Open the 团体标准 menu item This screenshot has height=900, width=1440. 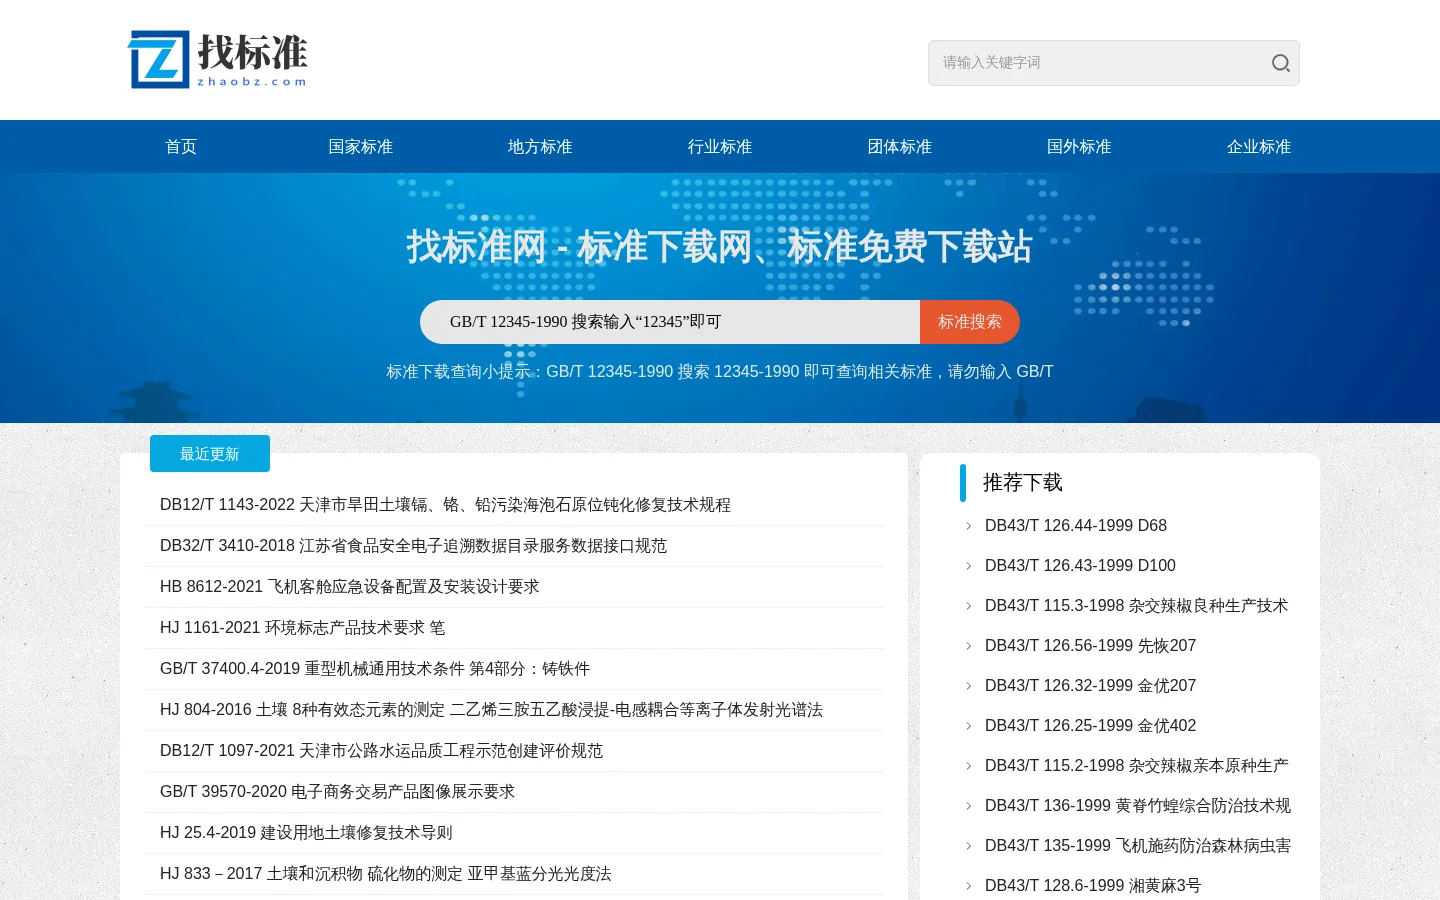click(x=900, y=147)
